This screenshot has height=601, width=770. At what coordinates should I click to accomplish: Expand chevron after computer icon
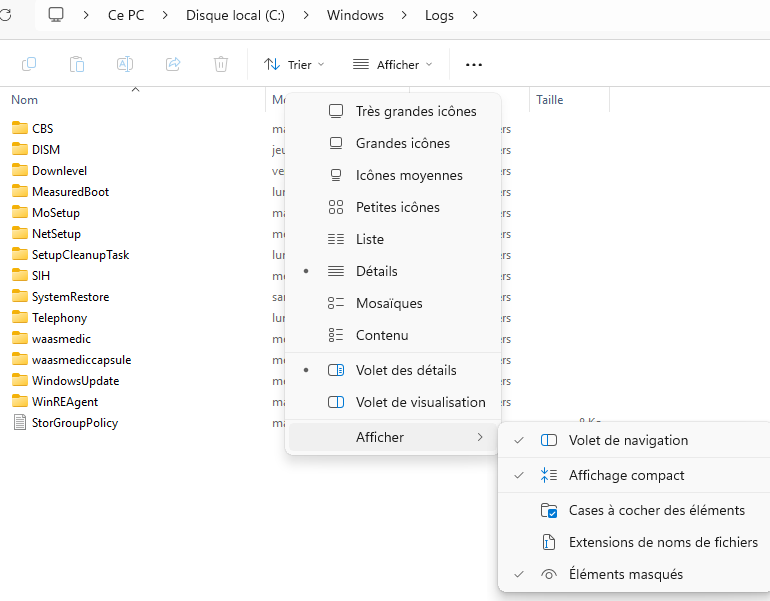86,15
